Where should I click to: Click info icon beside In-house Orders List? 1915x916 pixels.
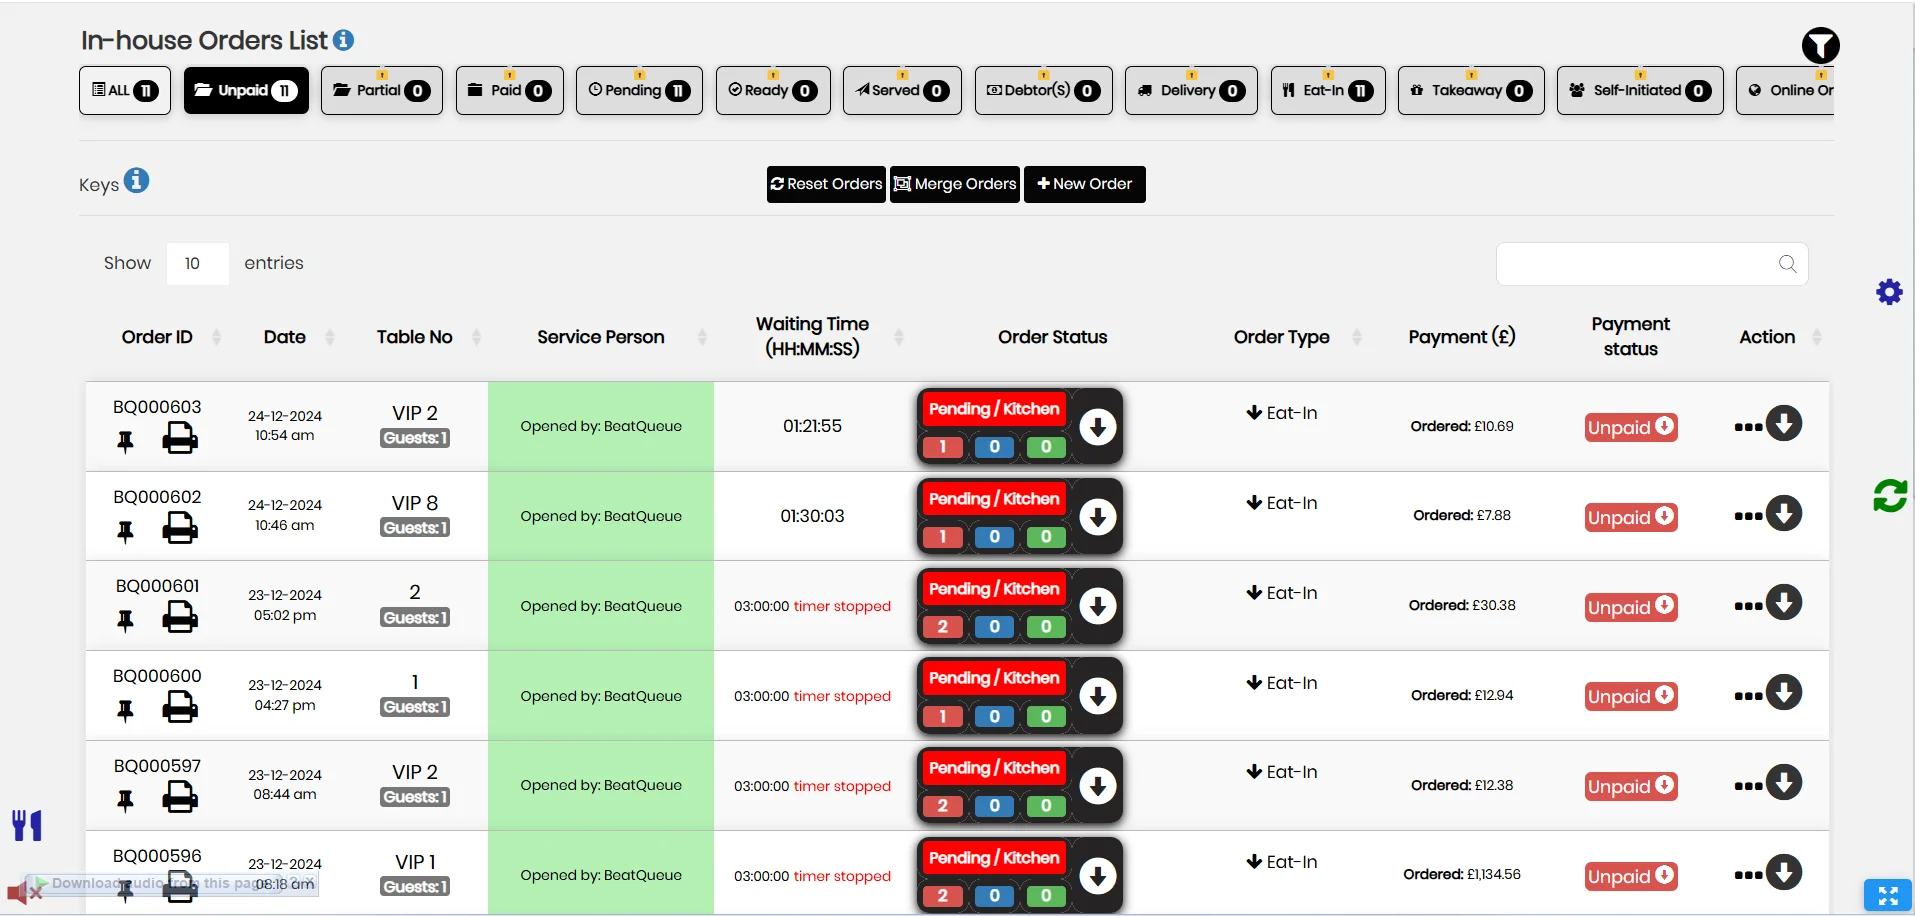[343, 40]
